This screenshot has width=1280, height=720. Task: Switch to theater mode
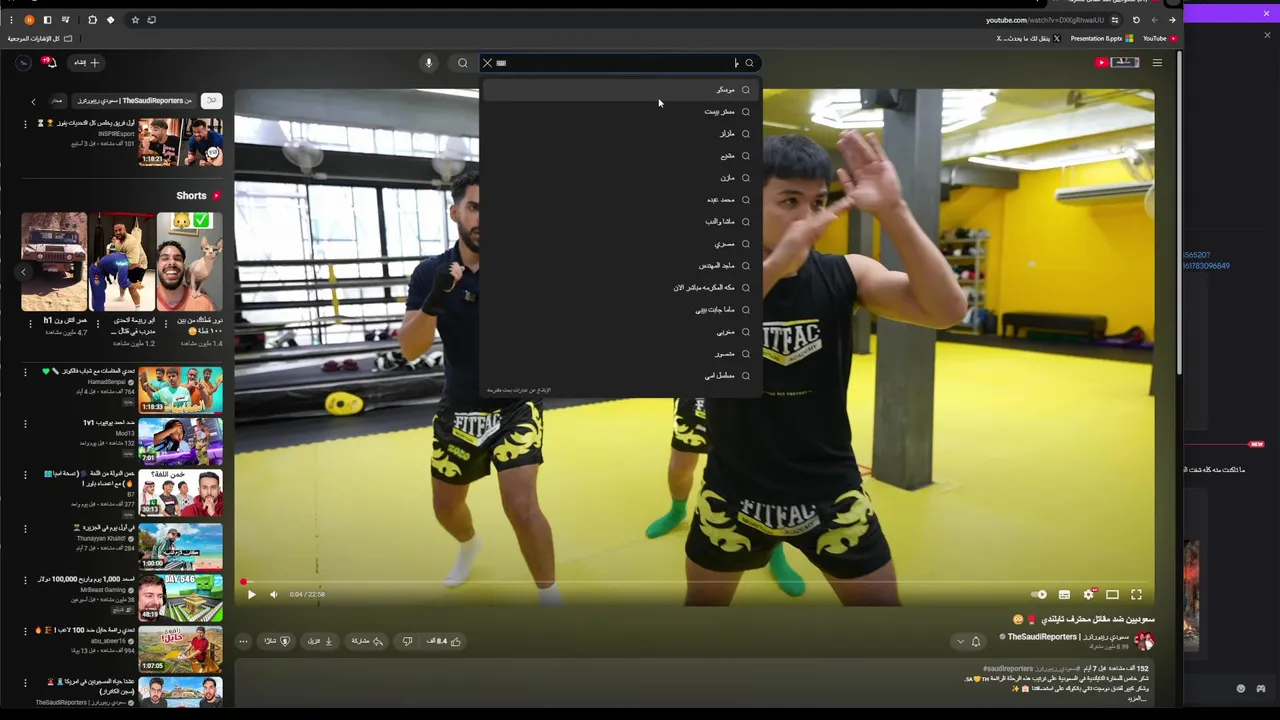pos(1112,594)
